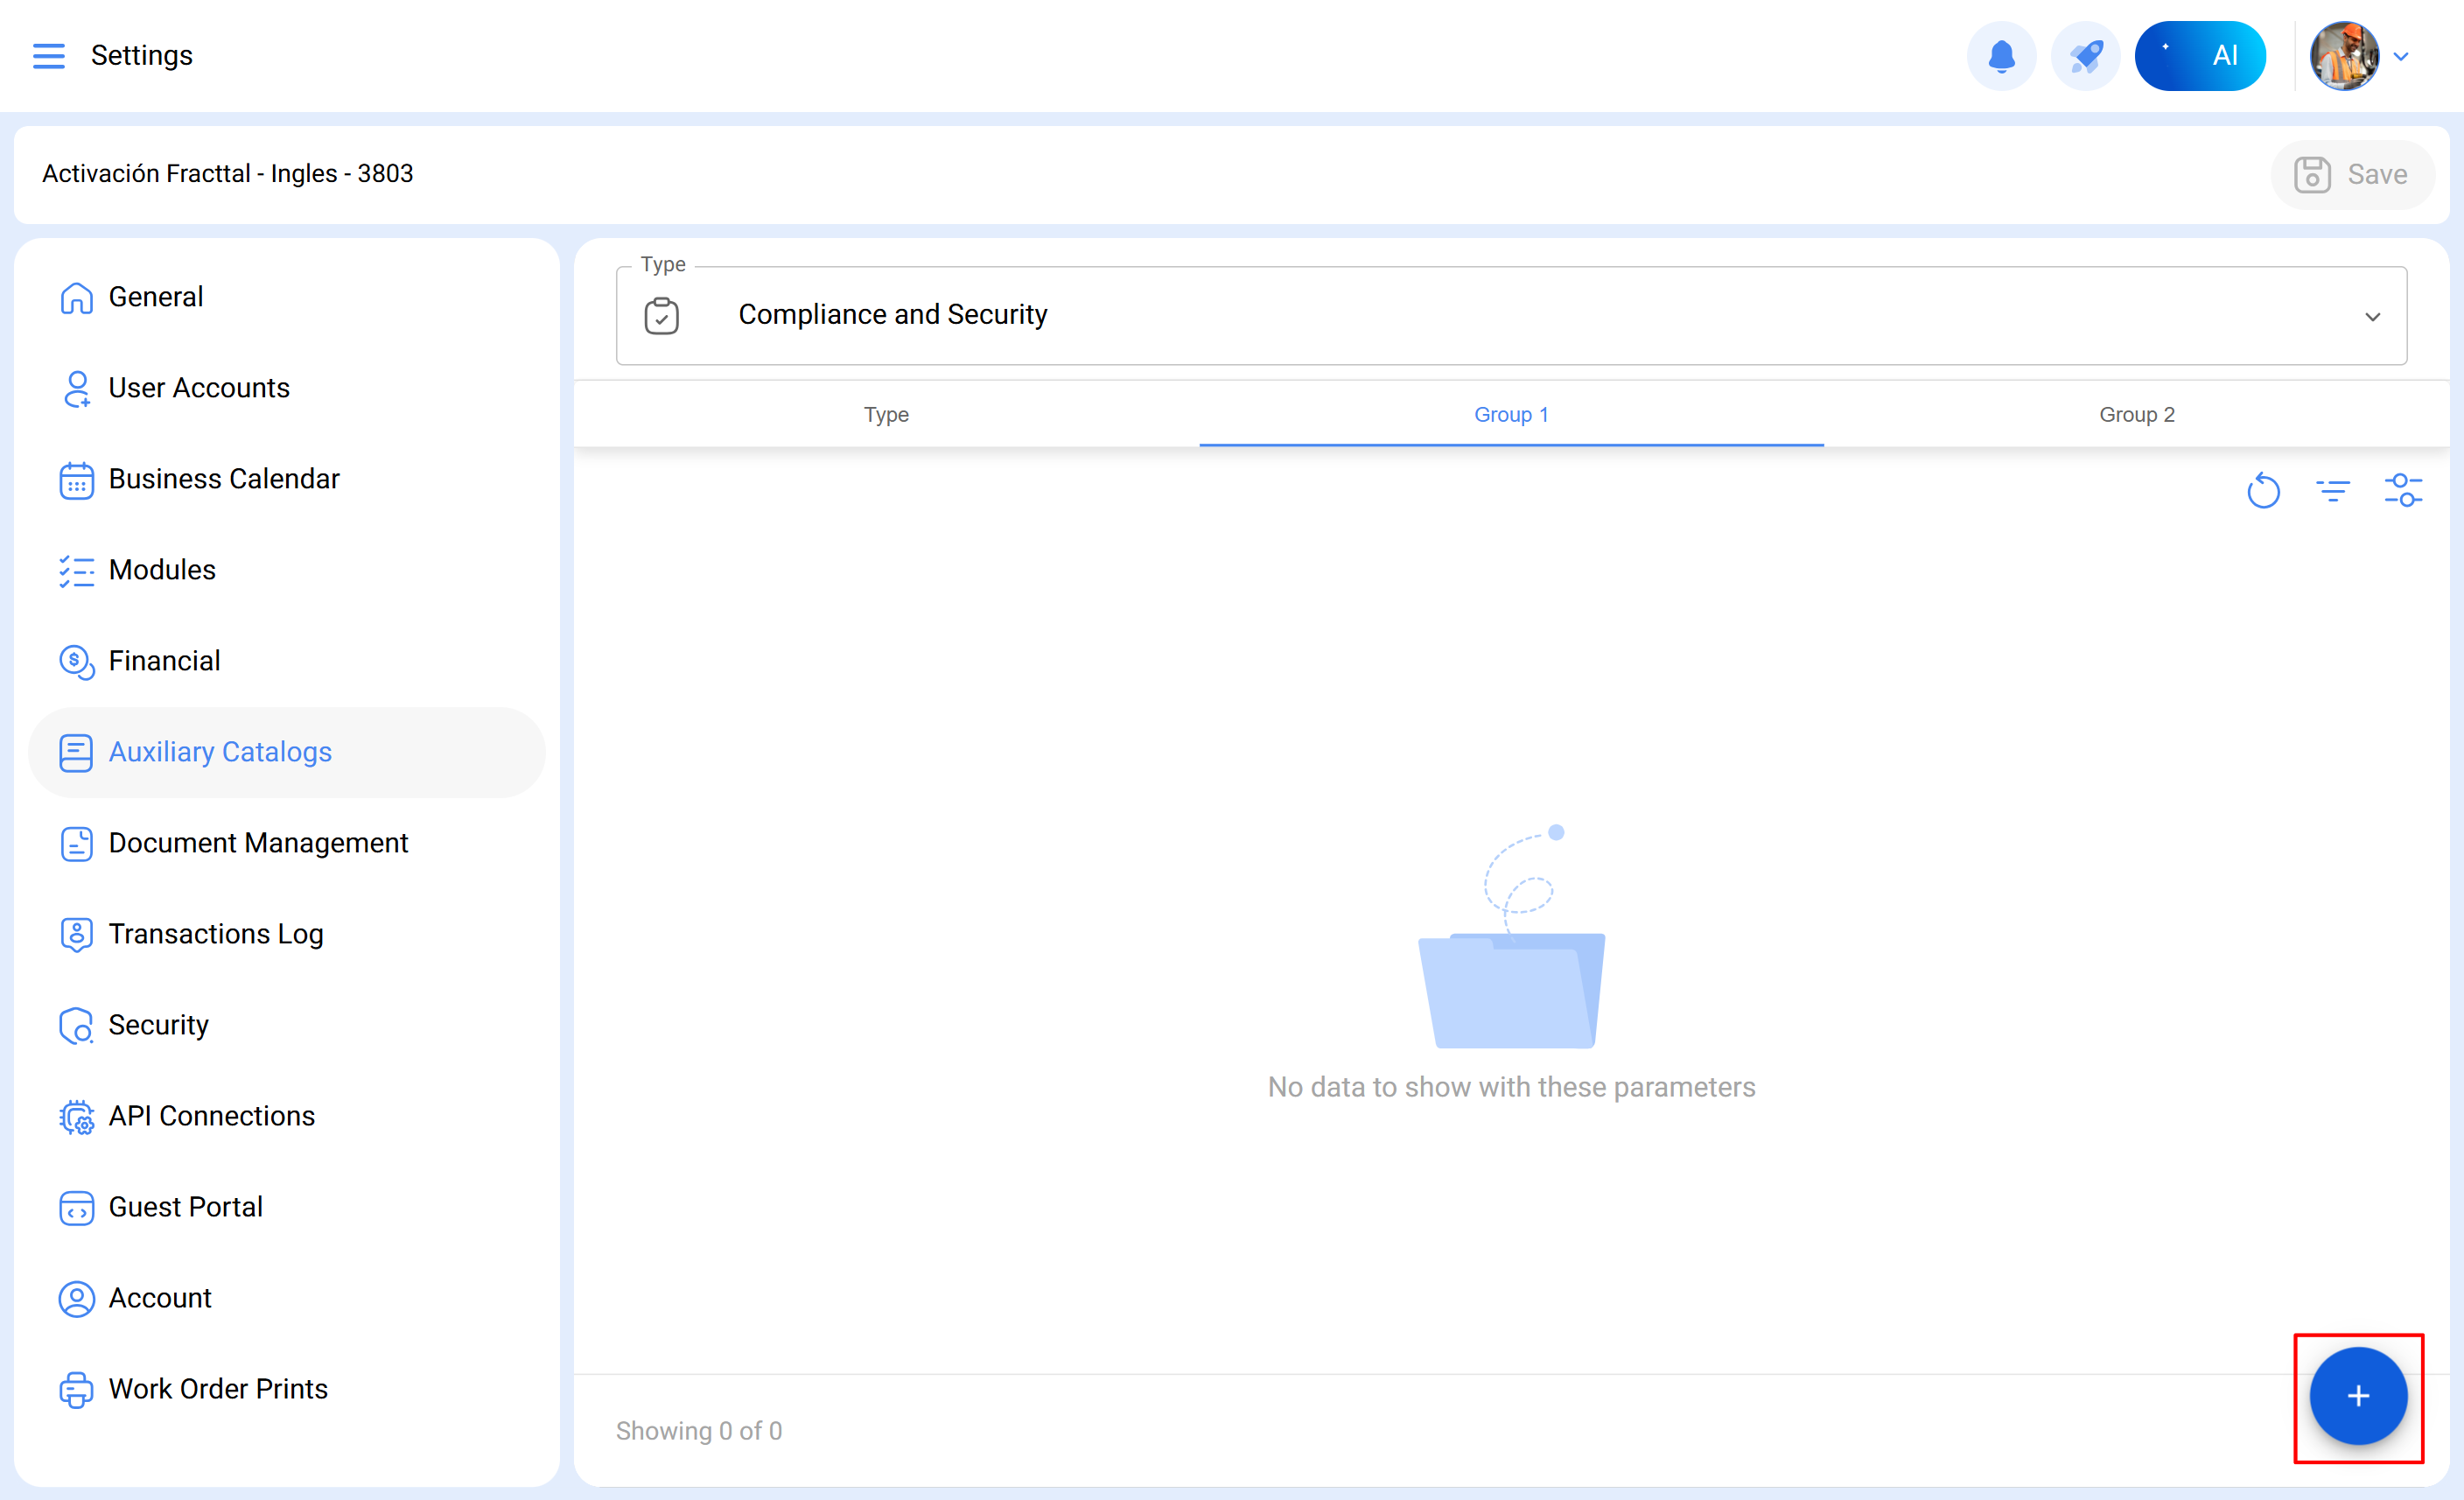Screen dimensions: 2464x1500
Task: Expand the Type dropdown for Compliance and Security
Action: (2372, 316)
